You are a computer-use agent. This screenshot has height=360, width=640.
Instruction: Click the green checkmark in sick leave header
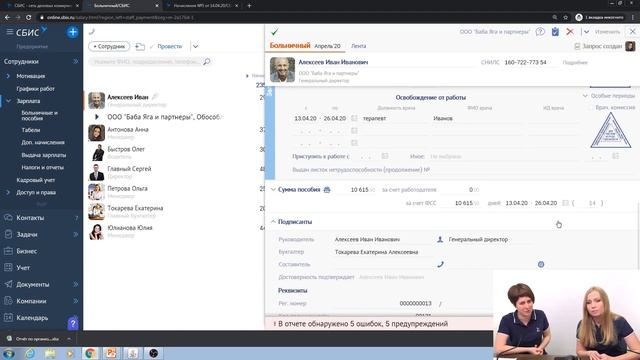click(275, 31)
